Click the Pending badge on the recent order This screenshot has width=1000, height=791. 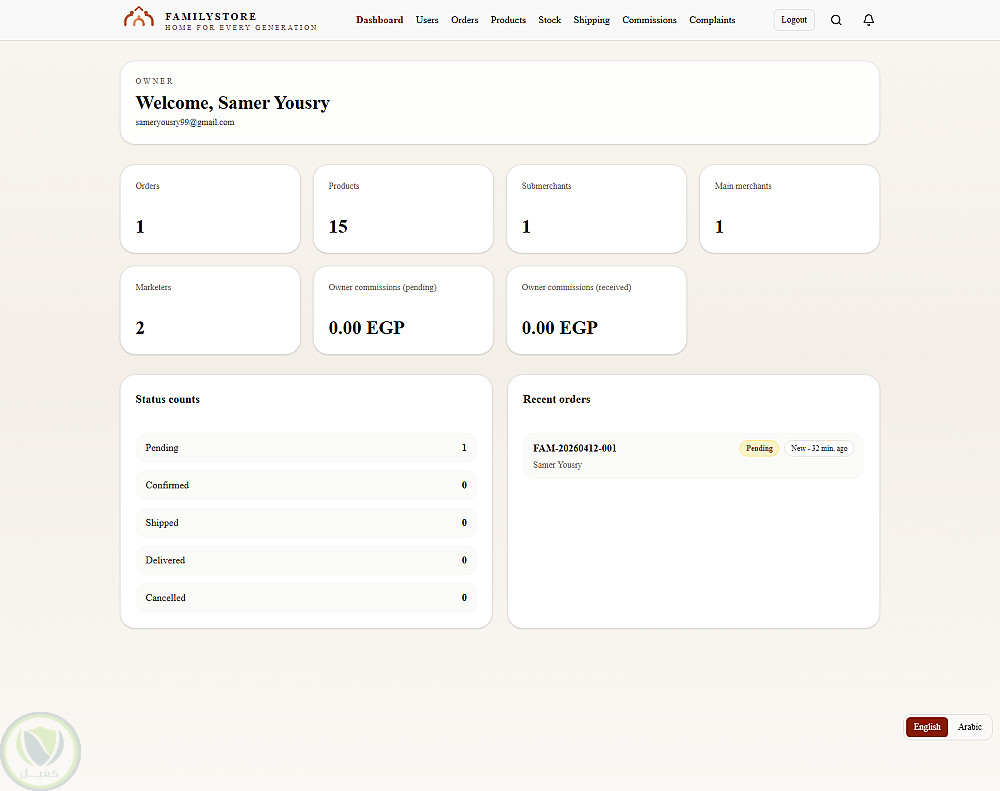click(759, 448)
